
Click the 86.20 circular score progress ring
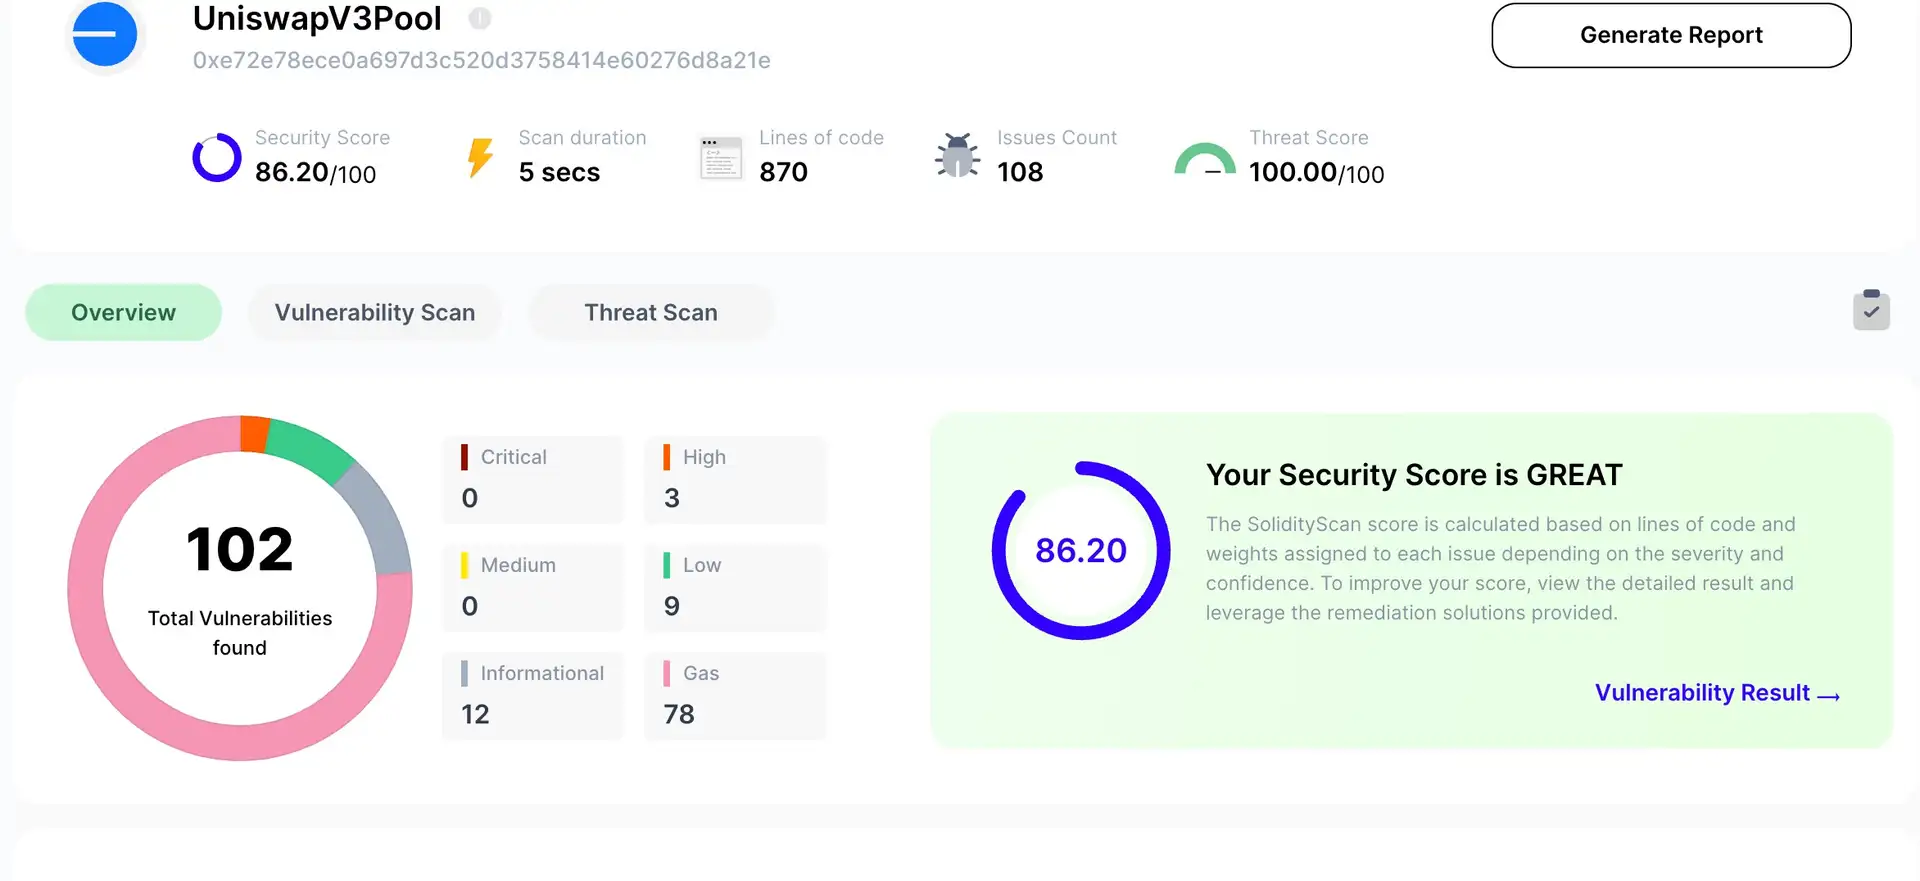click(x=1080, y=551)
